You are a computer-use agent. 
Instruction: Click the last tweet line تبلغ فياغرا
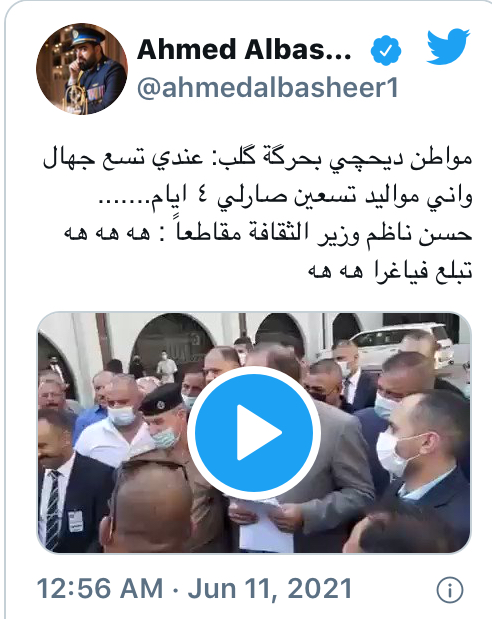pos(390,271)
